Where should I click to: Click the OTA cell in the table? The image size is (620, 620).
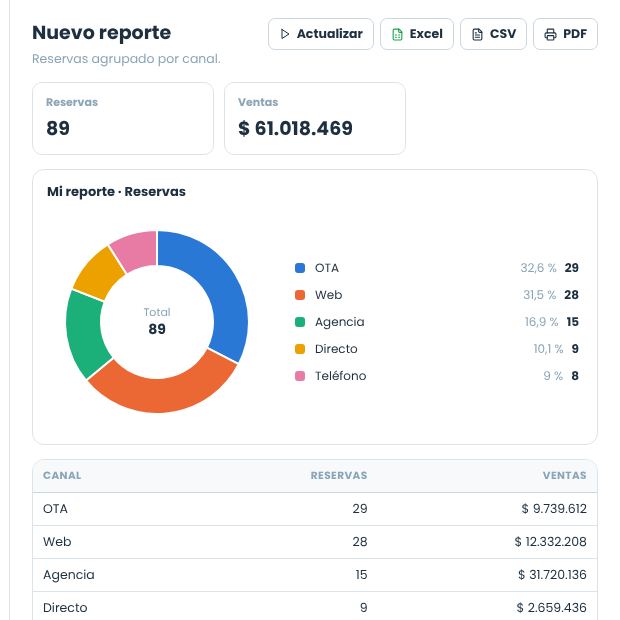[55, 508]
